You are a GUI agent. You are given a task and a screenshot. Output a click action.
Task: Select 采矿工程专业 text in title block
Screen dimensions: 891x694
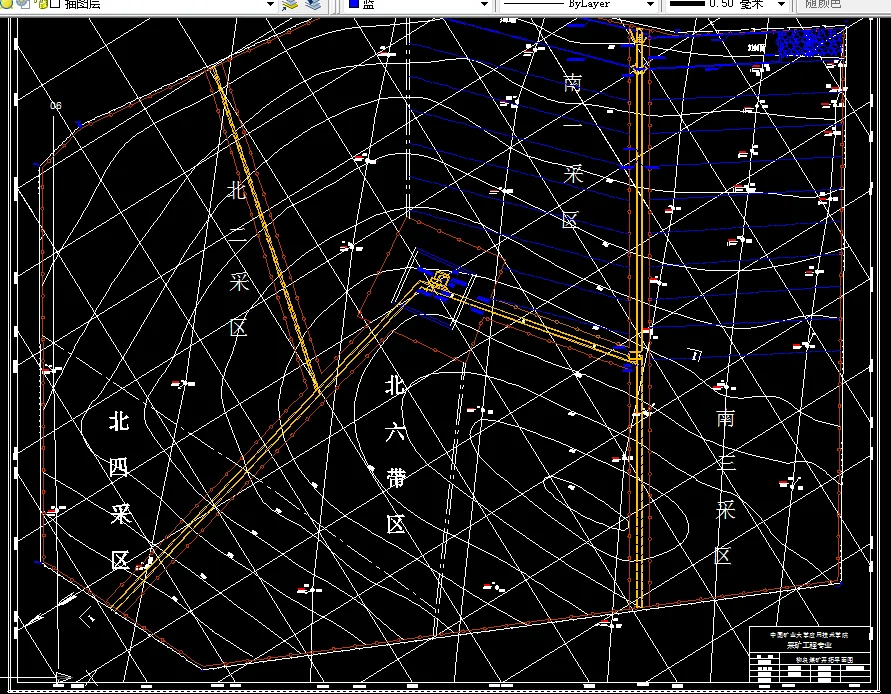tap(810, 646)
